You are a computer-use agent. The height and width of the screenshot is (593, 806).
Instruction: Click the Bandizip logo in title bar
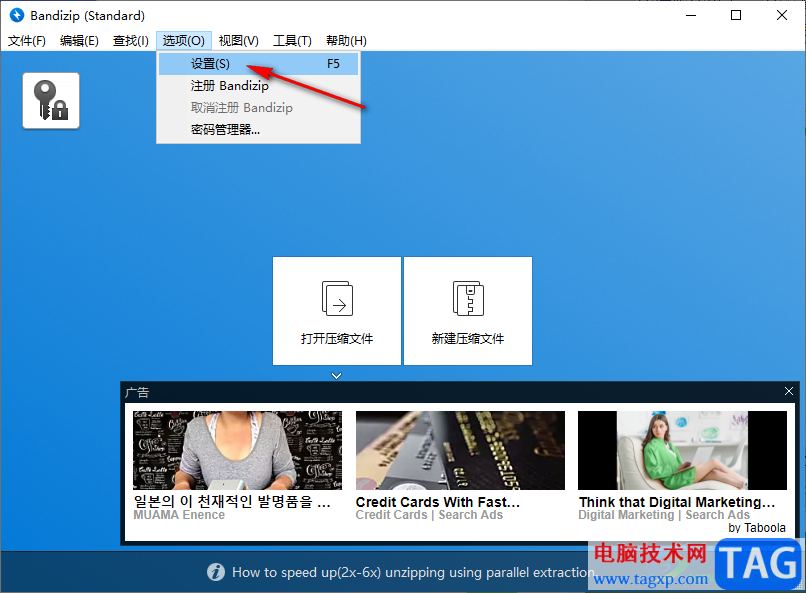tap(17, 15)
